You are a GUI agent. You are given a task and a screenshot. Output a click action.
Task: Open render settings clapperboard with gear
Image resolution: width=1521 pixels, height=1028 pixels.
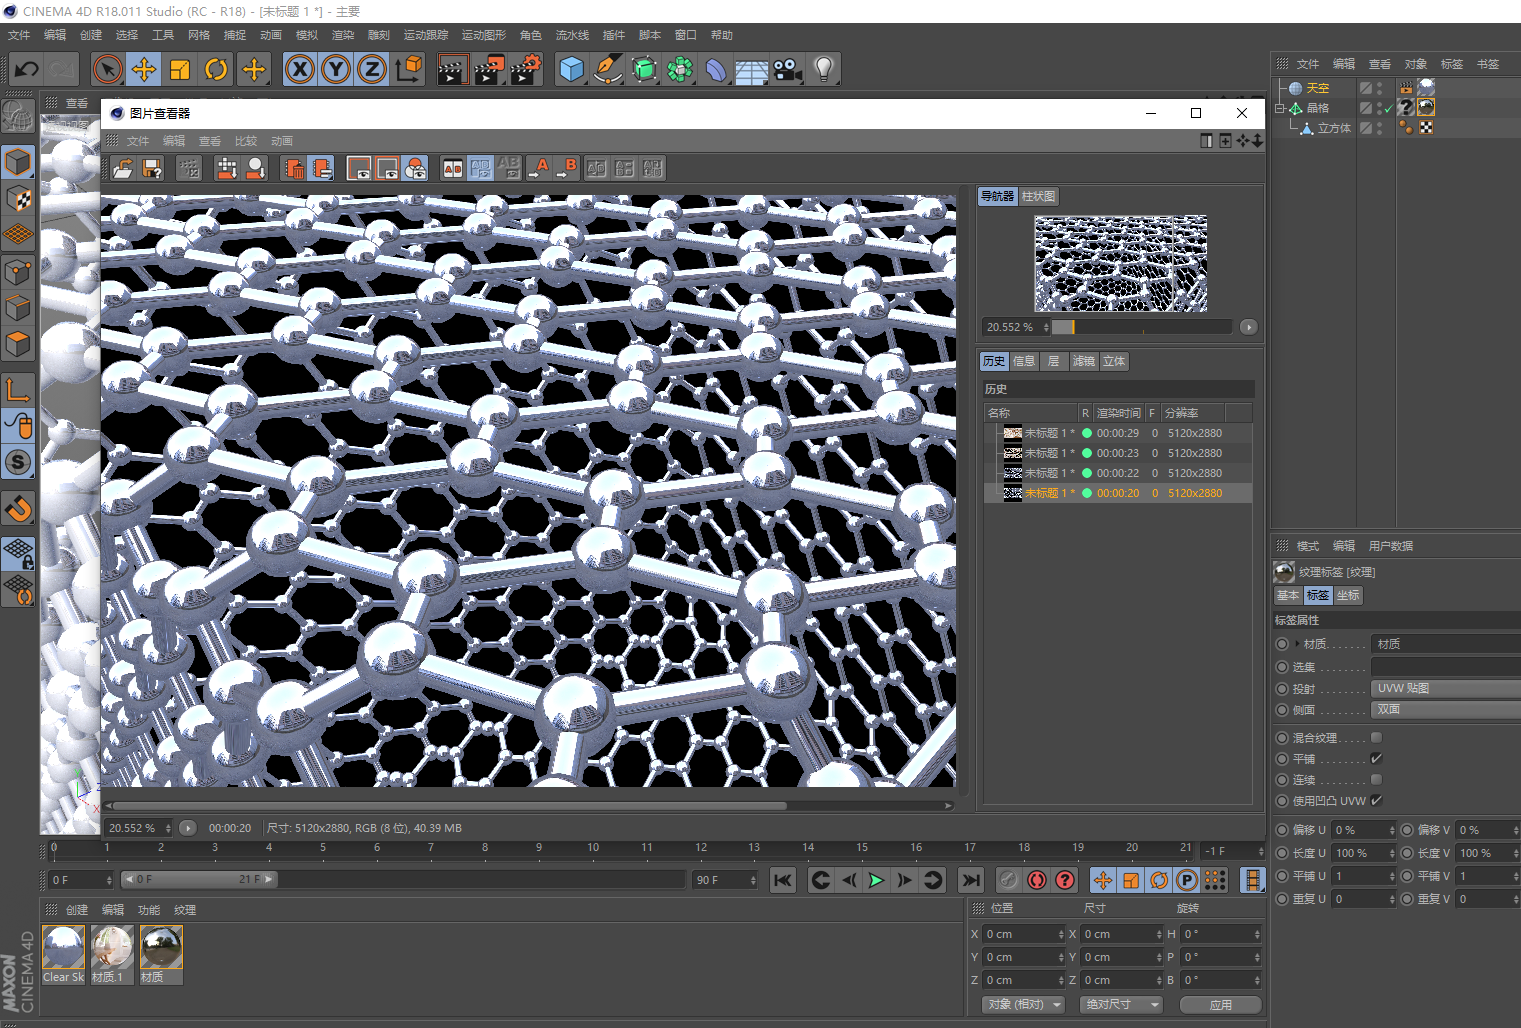pos(526,69)
